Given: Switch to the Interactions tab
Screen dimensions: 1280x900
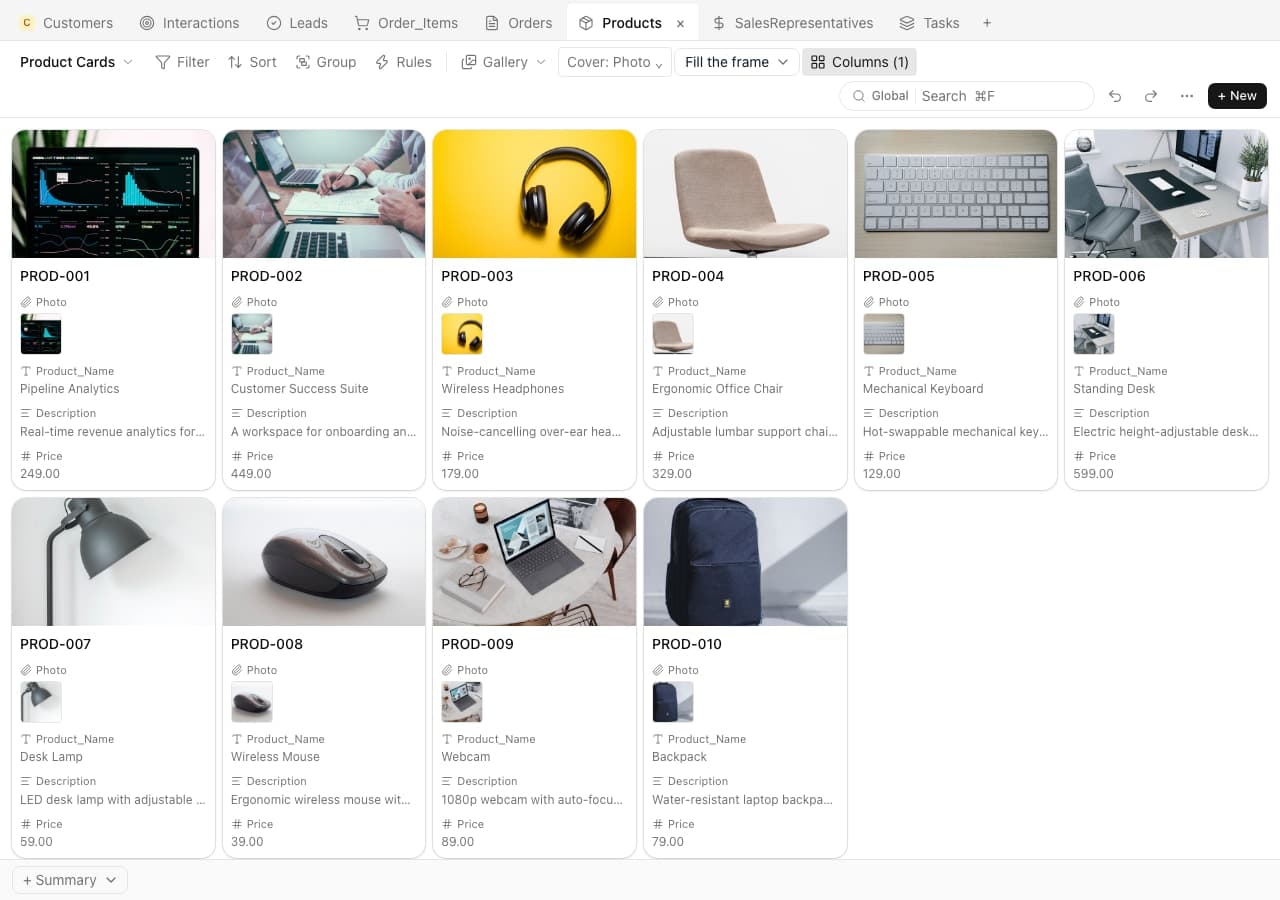Looking at the screenshot, I should [189, 23].
